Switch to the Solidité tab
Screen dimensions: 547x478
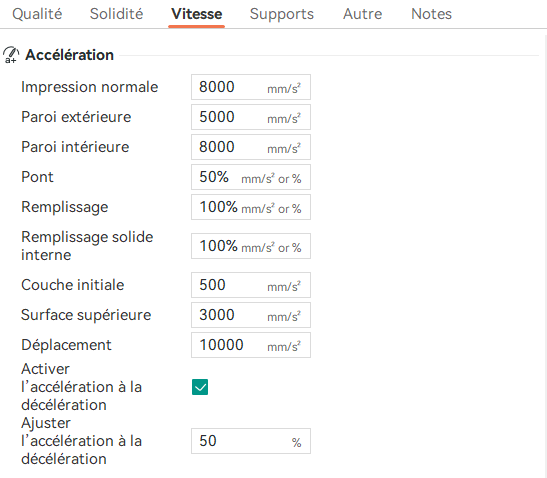click(x=116, y=14)
